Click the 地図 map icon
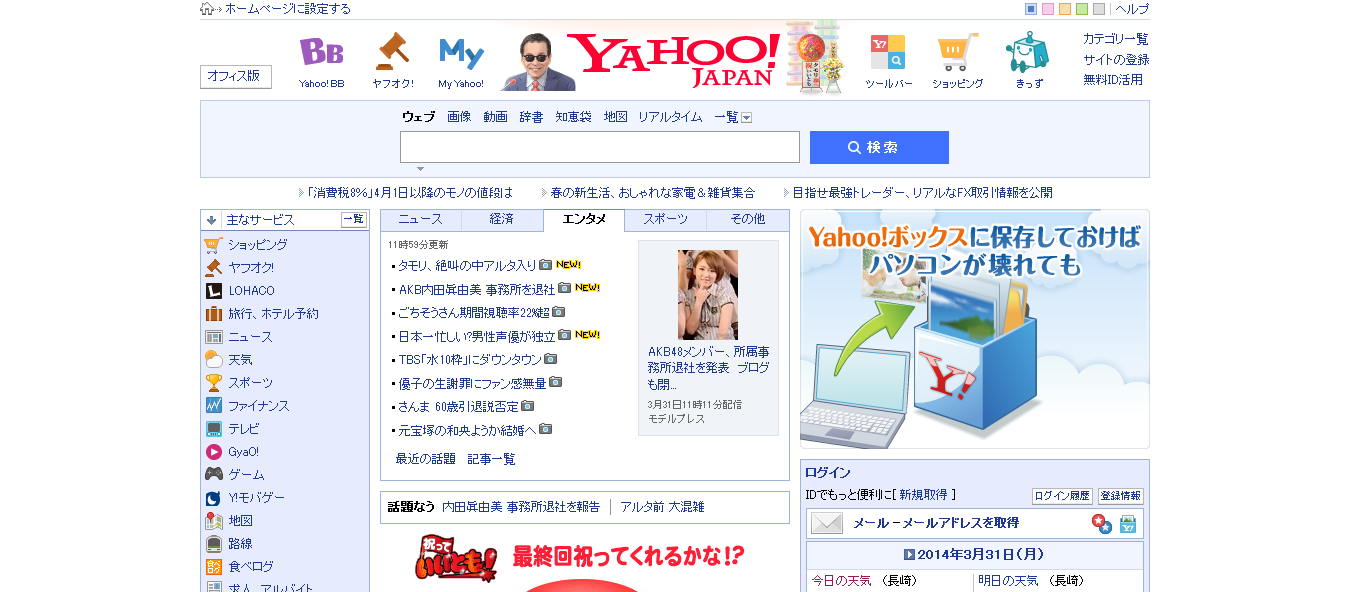The width and height of the screenshot is (1349, 592). 213,521
